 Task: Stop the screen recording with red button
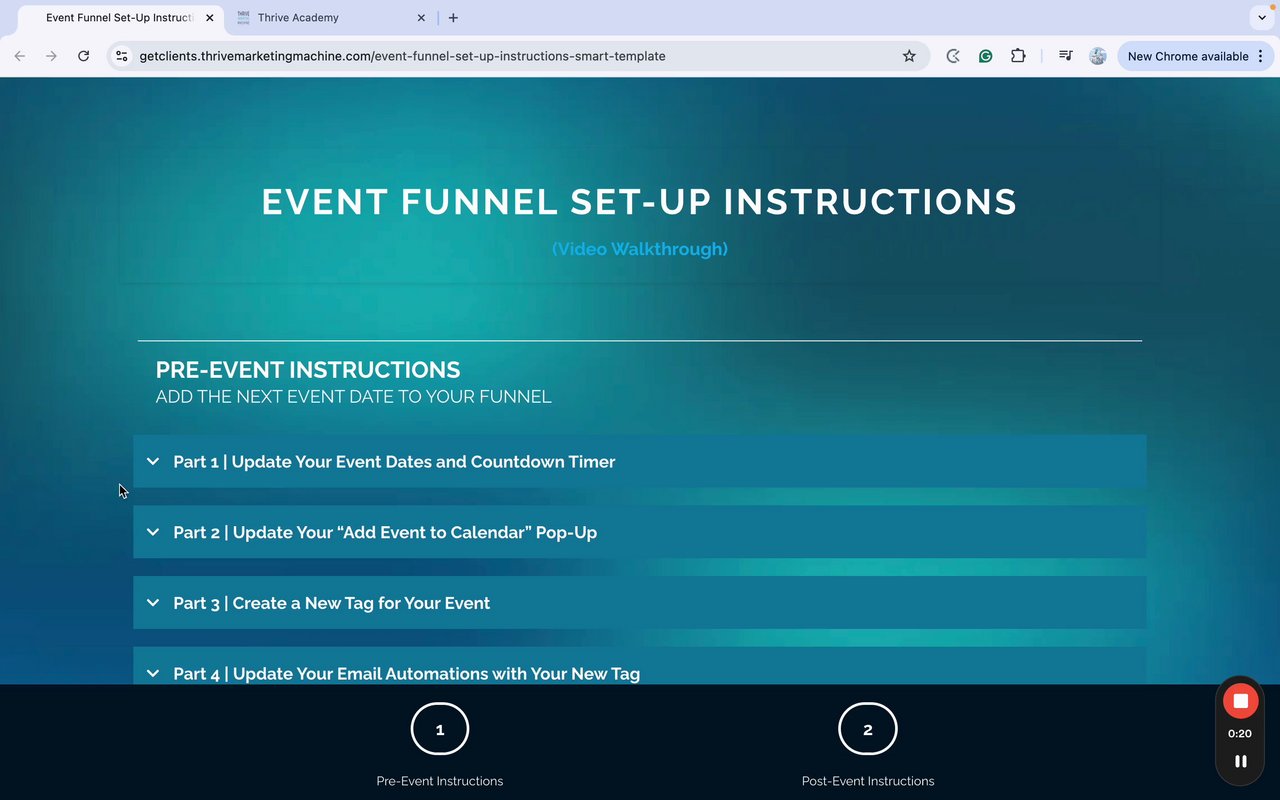pos(1240,701)
